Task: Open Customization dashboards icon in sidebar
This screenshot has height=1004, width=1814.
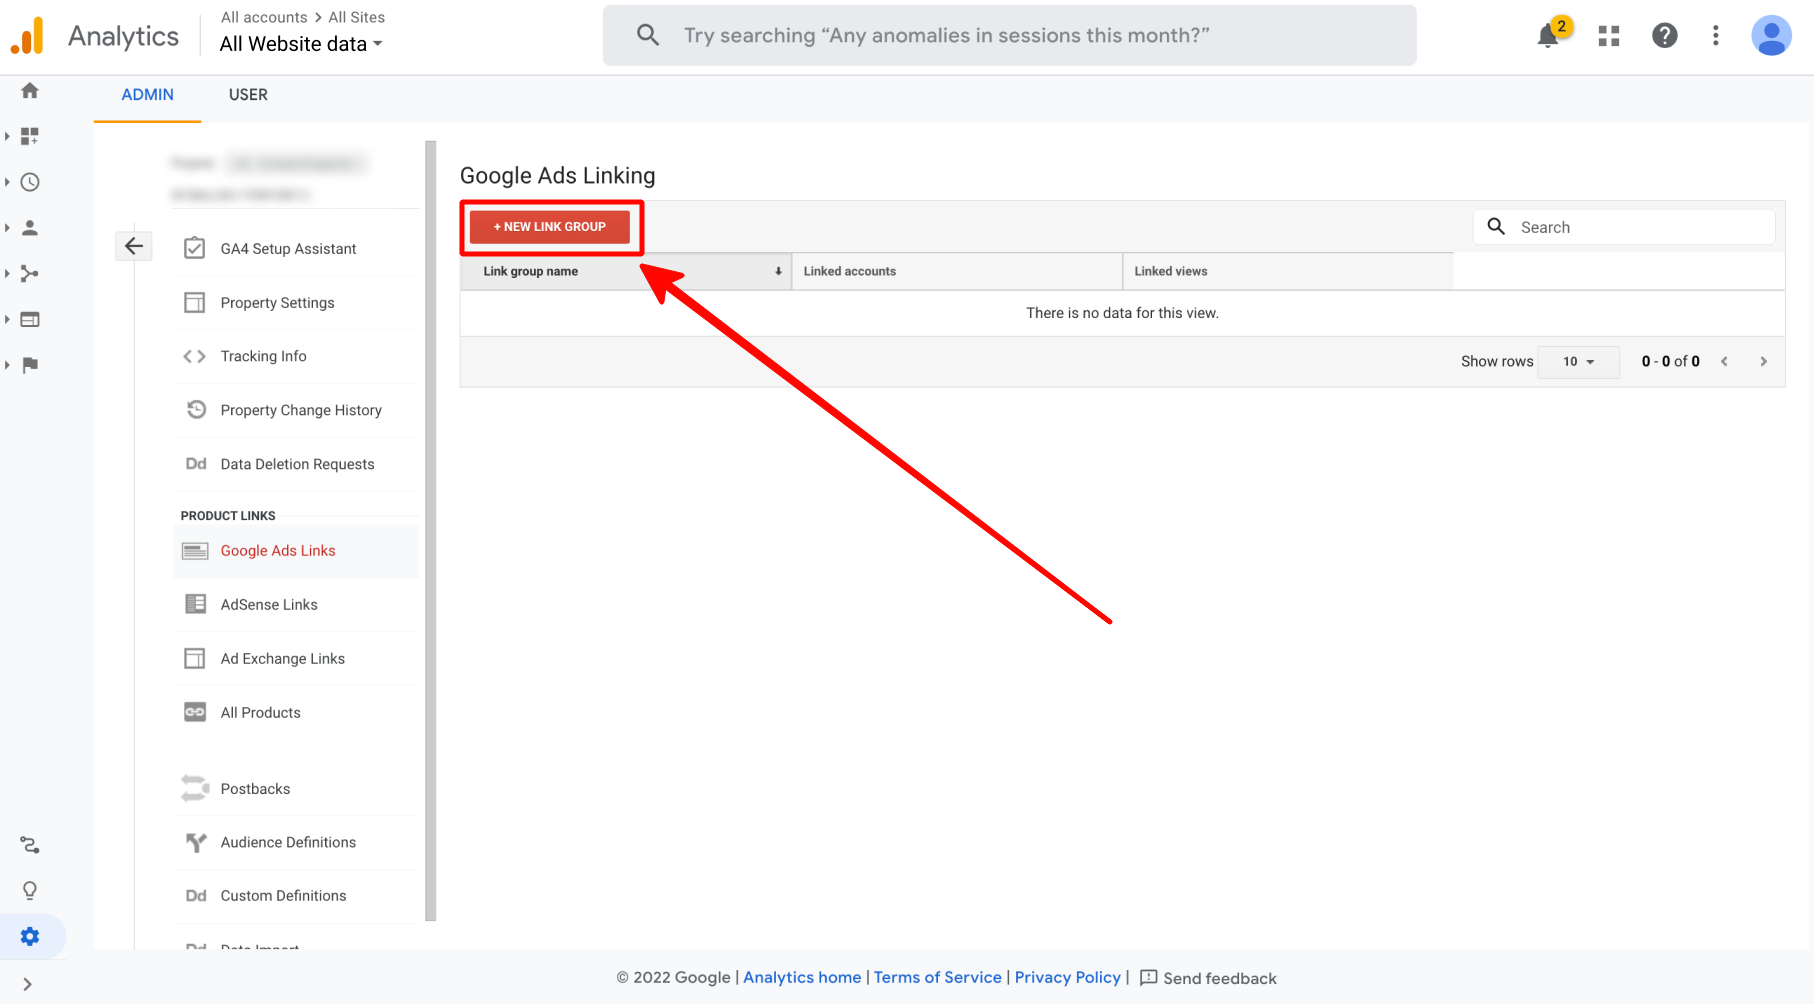Action: coord(30,136)
